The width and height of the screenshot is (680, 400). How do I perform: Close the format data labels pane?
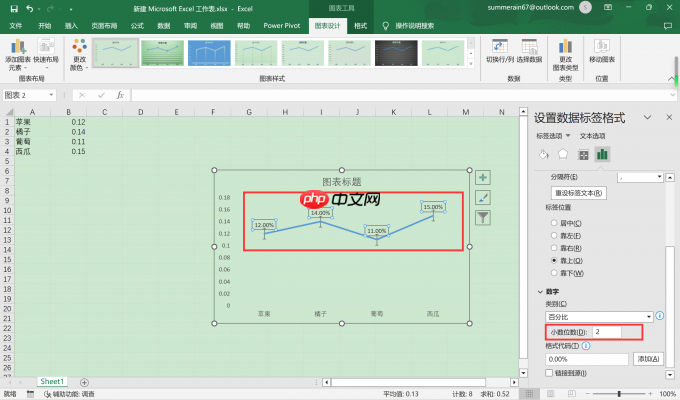point(669,117)
